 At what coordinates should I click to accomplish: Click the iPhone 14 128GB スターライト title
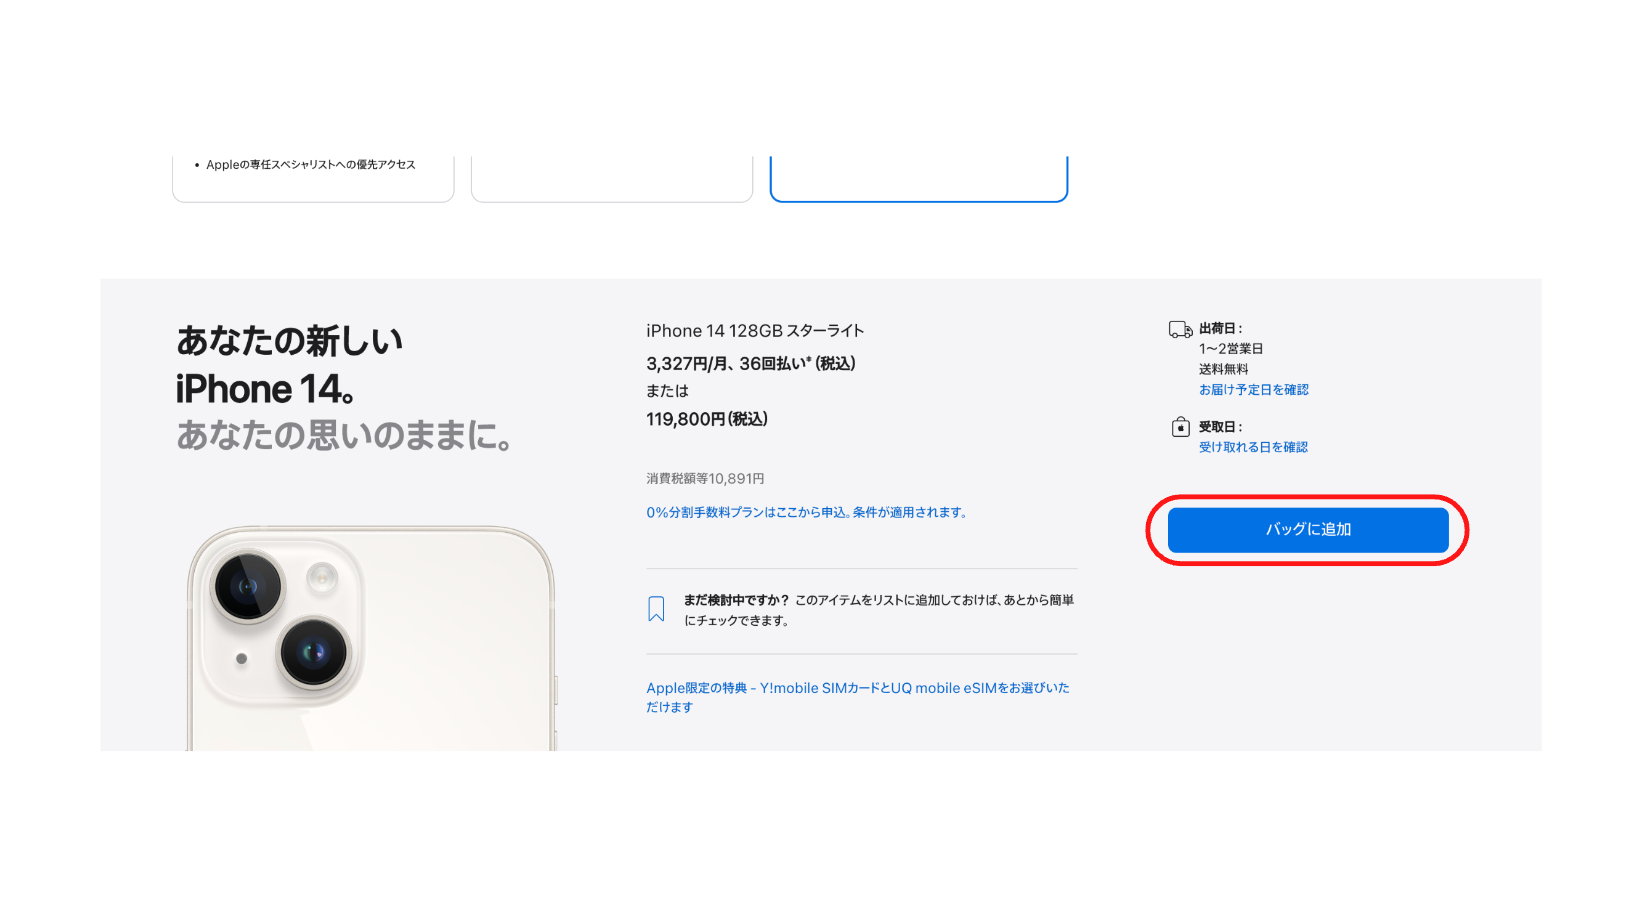[755, 331]
